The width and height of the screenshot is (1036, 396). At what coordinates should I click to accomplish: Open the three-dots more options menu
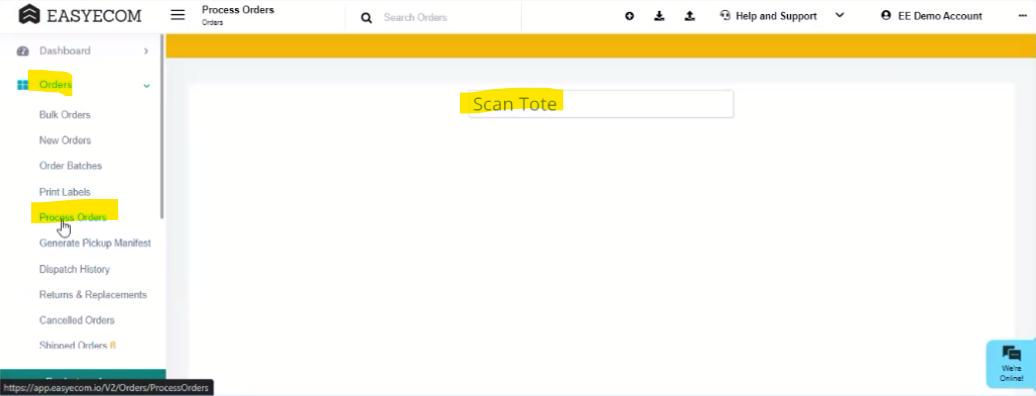click(x=1023, y=16)
